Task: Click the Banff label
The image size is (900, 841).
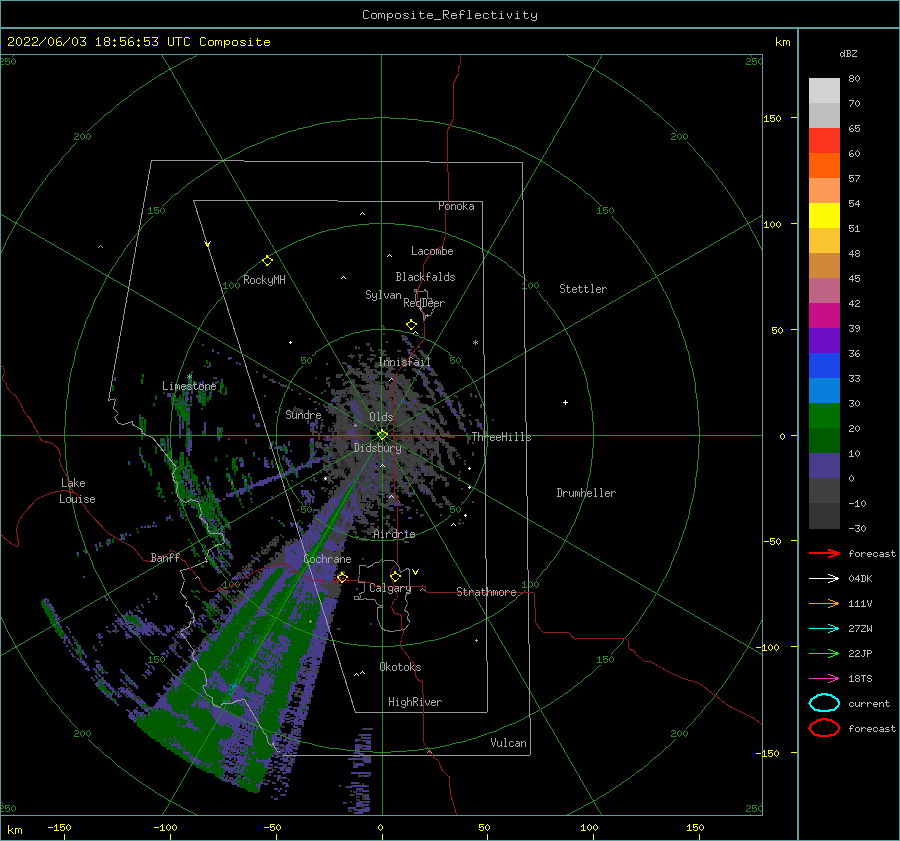Action: pos(165,557)
